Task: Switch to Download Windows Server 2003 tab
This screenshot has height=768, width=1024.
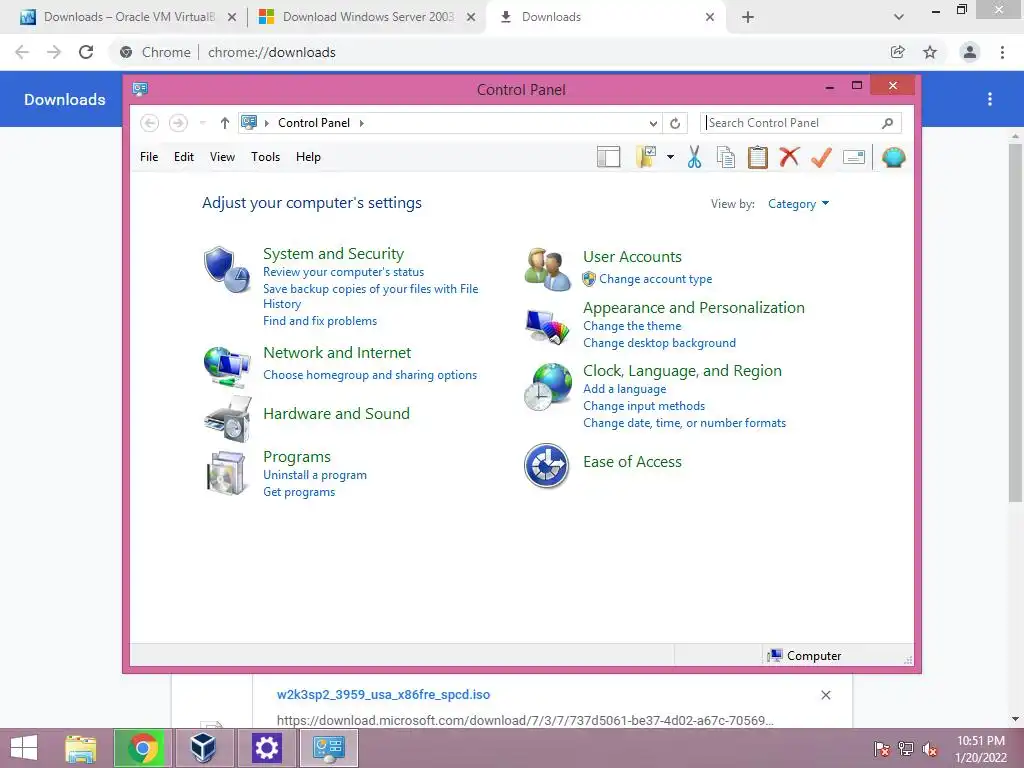Action: point(367,17)
